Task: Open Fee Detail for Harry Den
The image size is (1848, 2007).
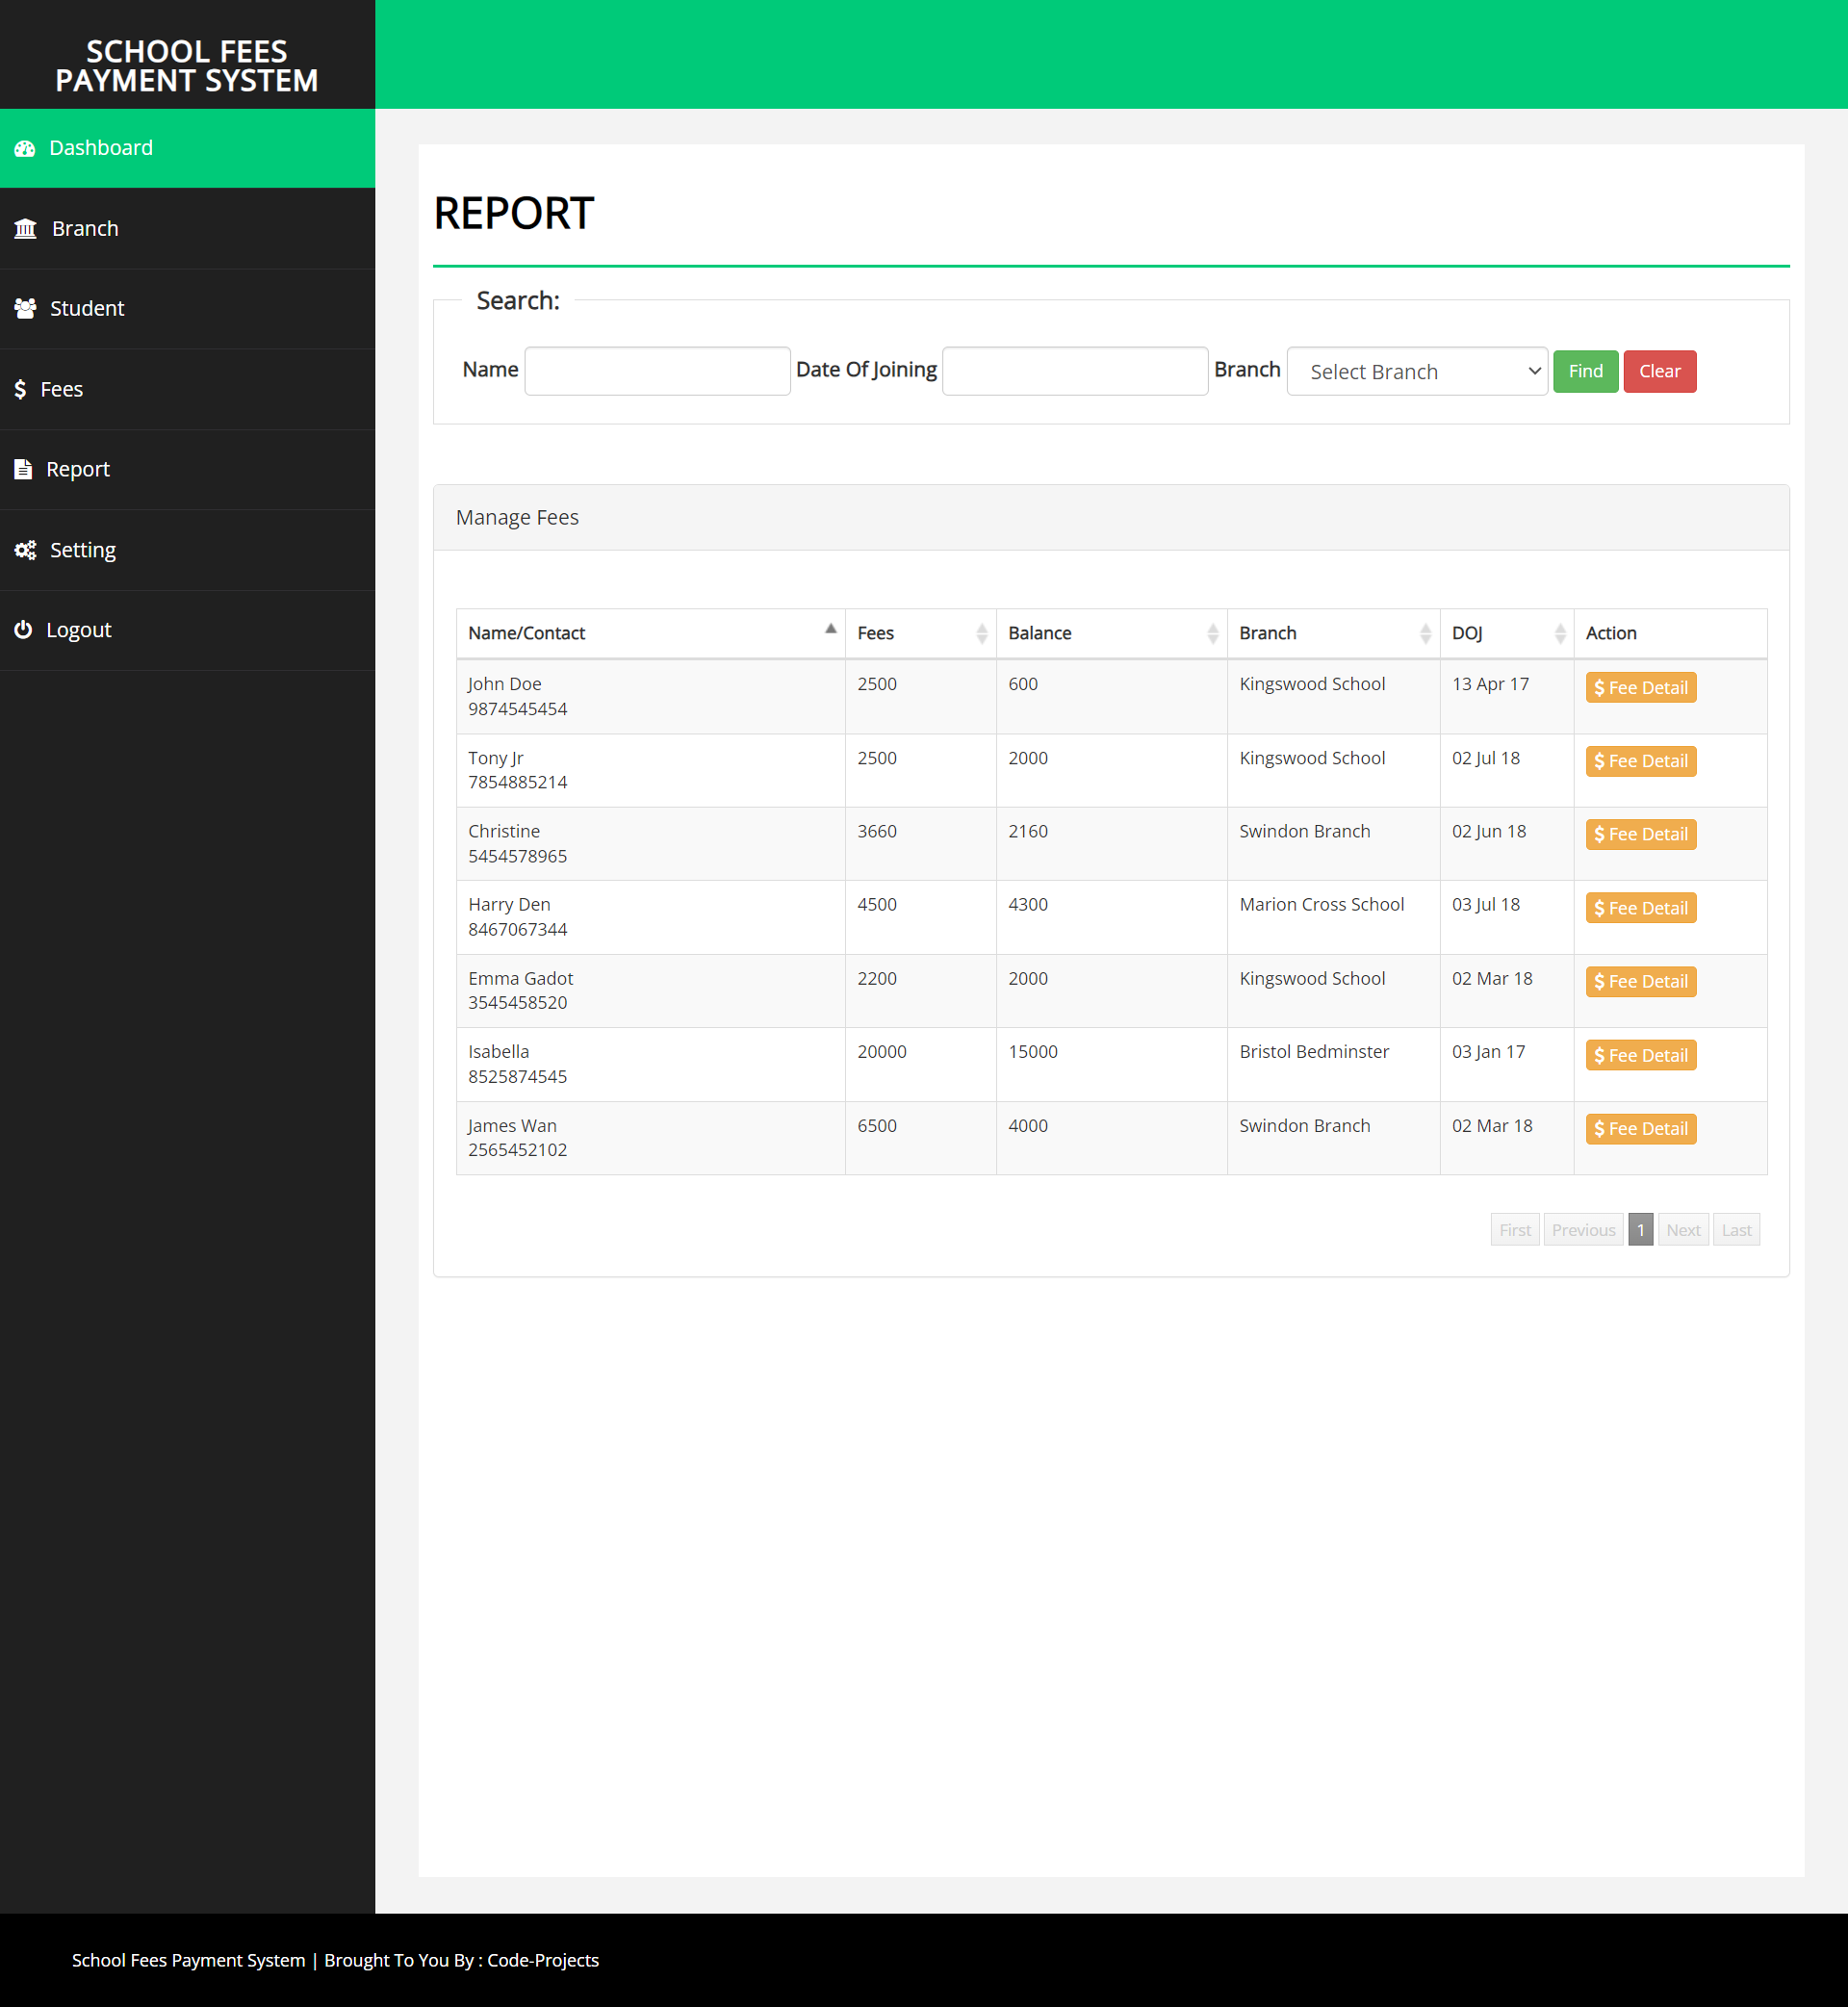Action: pyautogui.click(x=1640, y=908)
